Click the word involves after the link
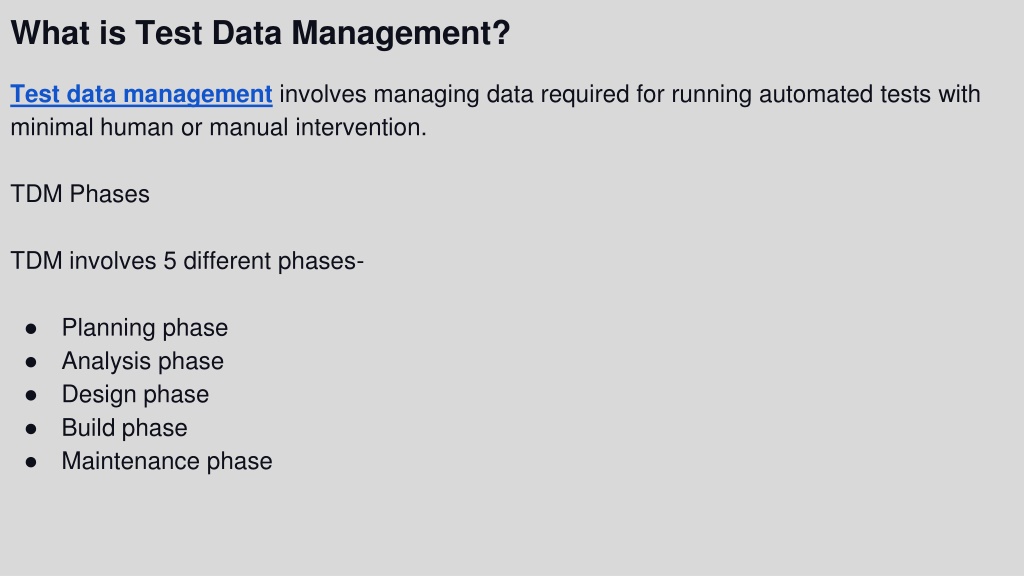1024x576 pixels. pyautogui.click(x=323, y=94)
